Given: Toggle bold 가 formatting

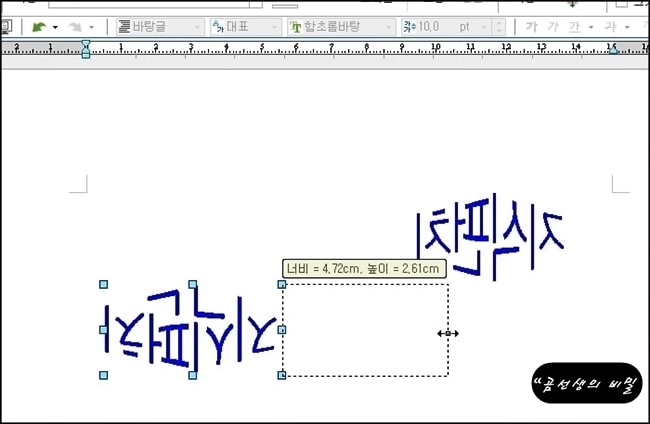Looking at the screenshot, I should click(x=531, y=27).
